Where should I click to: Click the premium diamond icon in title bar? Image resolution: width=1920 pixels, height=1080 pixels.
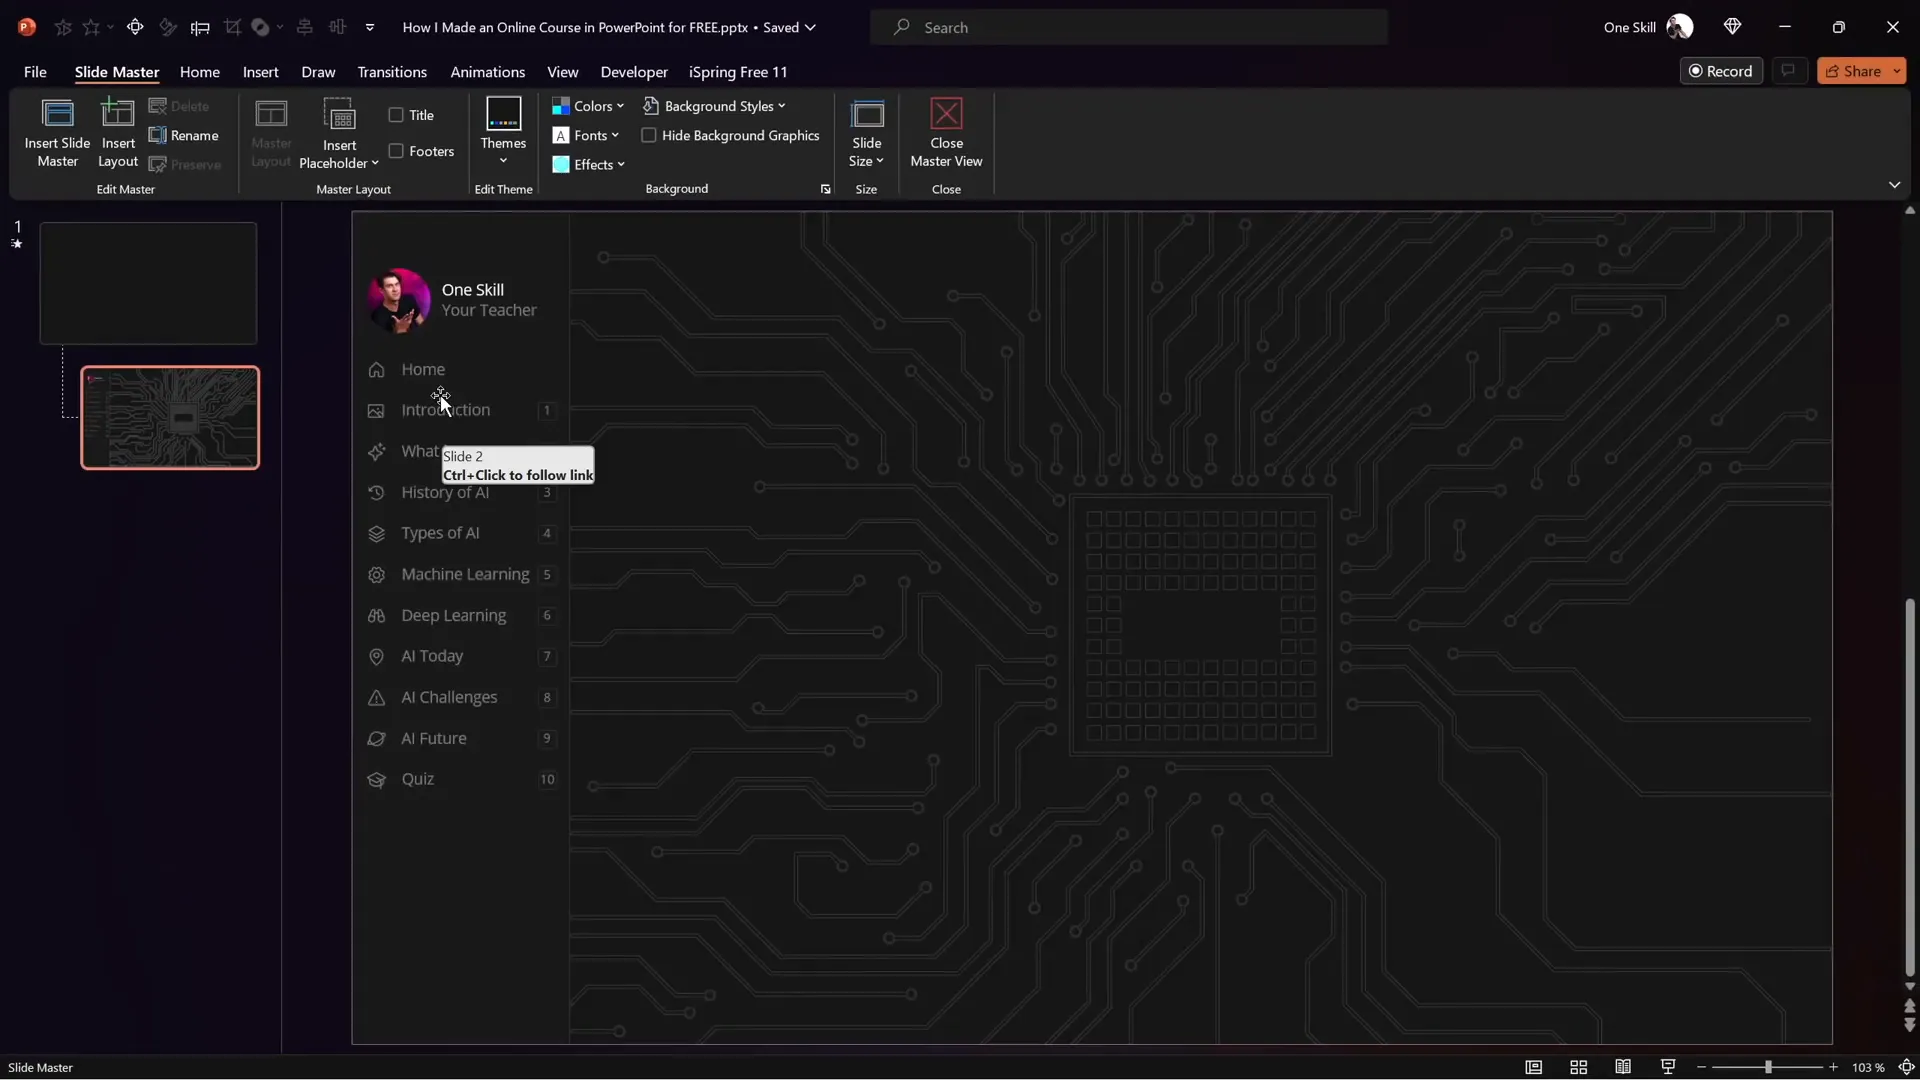click(x=1732, y=27)
